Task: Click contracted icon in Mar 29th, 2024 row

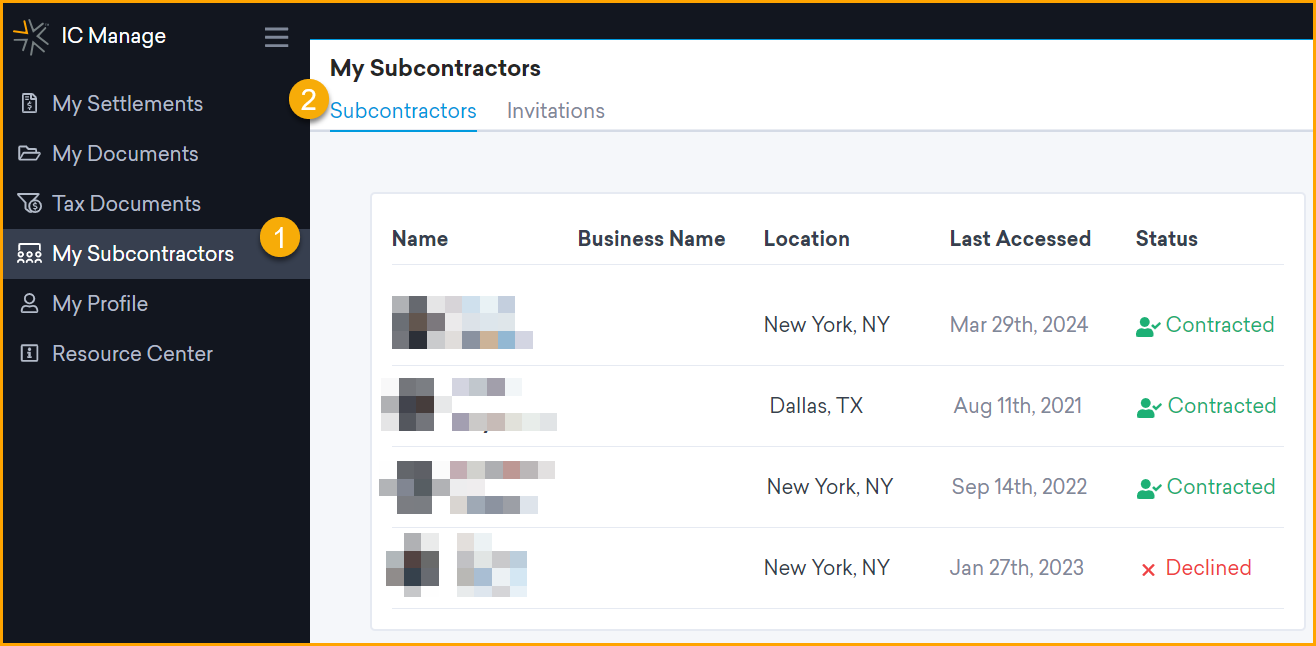Action: [1148, 326]
